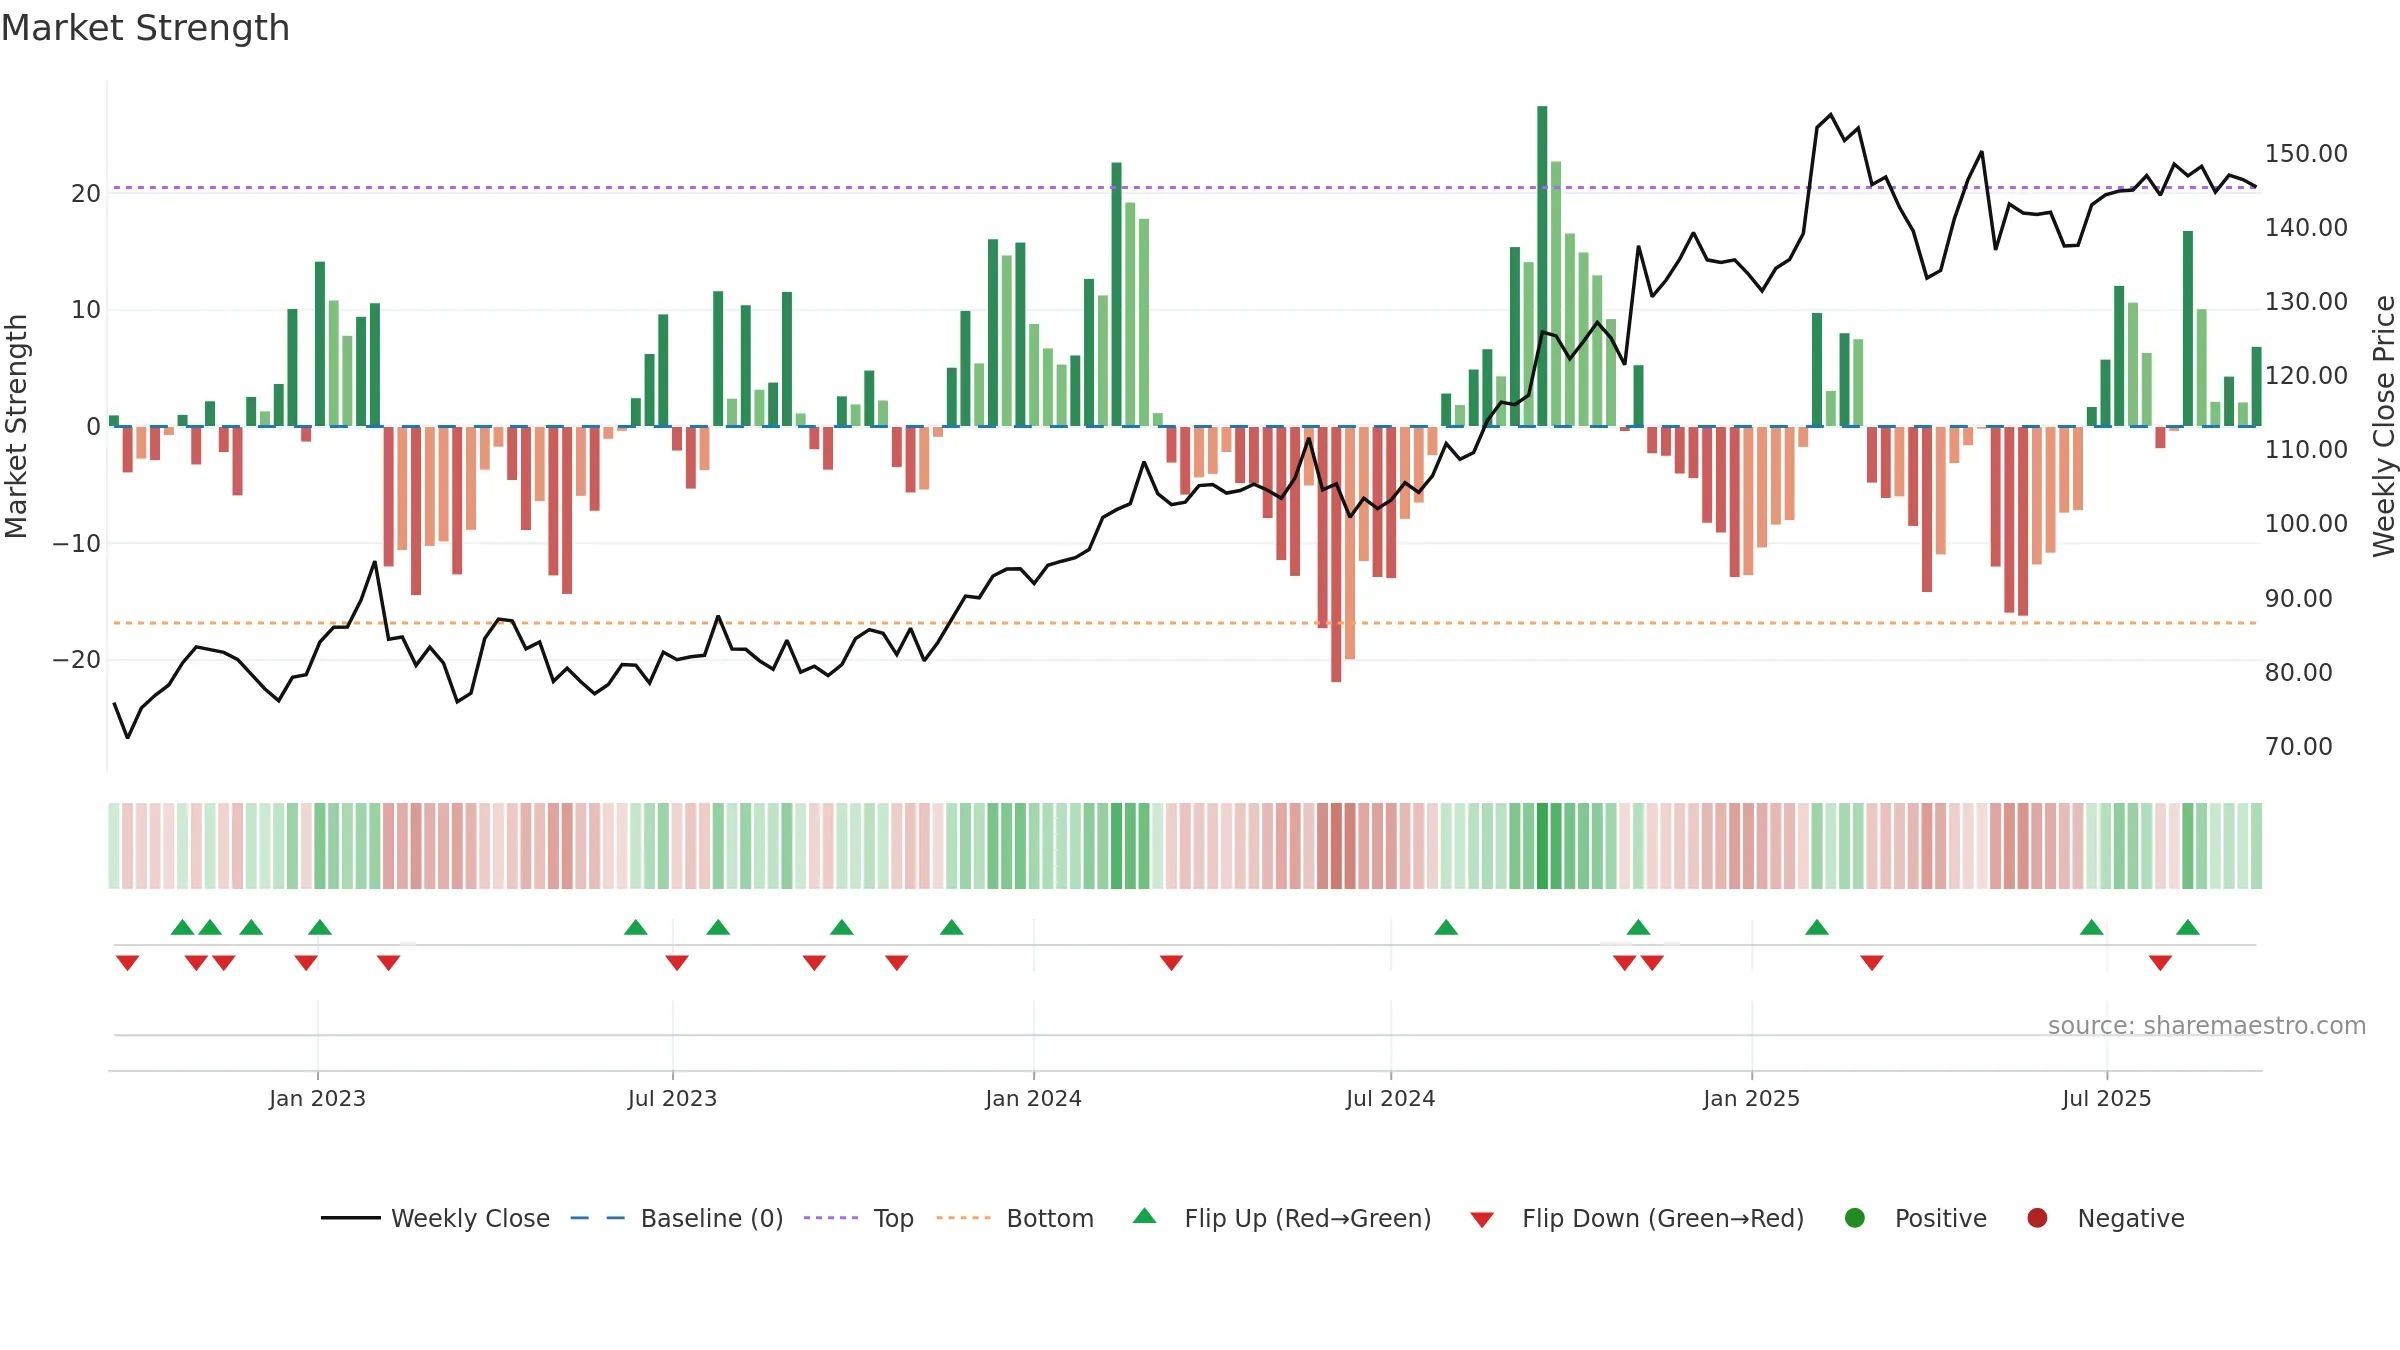The height and width of the screenshot is (1350, 2400).
Task: Click the dark green heatmap cell below the tallest green bar
Action: (1542, 846)
